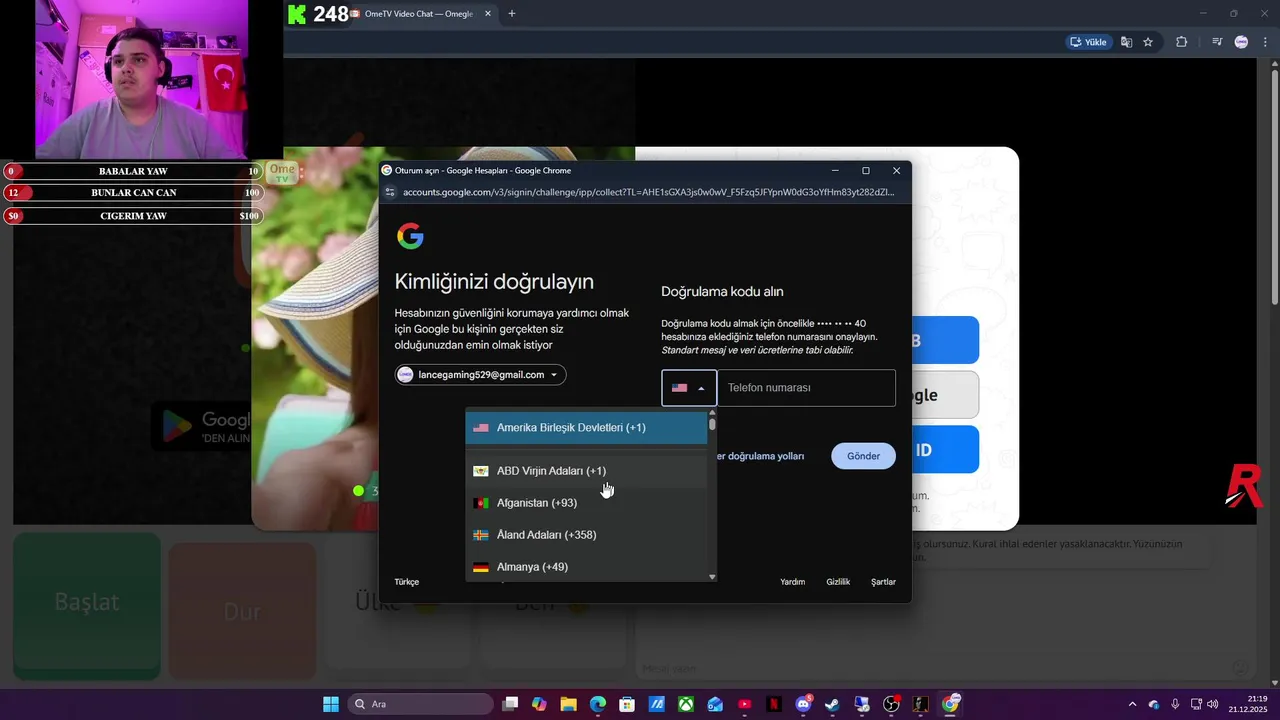The height and width of the screenshot is (720, 1280).
Task: Open the volume tray icon
Action: point(1213,704)
